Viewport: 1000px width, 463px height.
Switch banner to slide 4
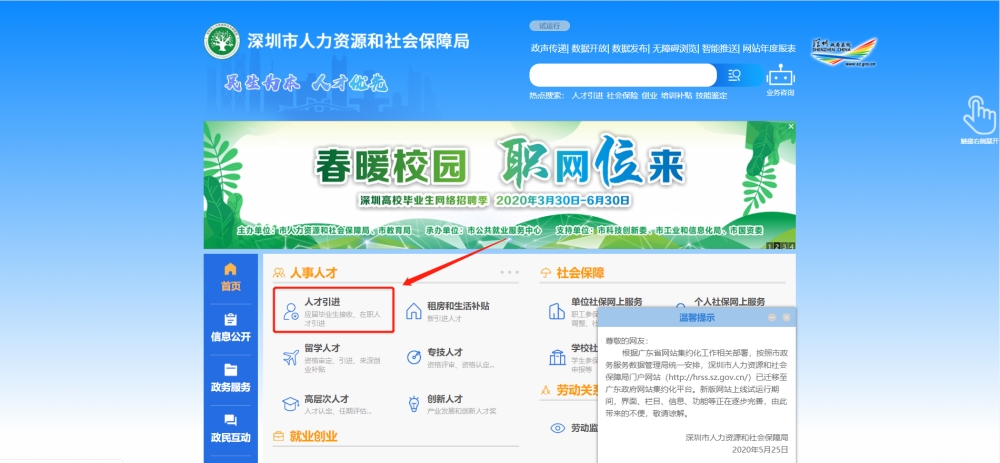[791, 246]
